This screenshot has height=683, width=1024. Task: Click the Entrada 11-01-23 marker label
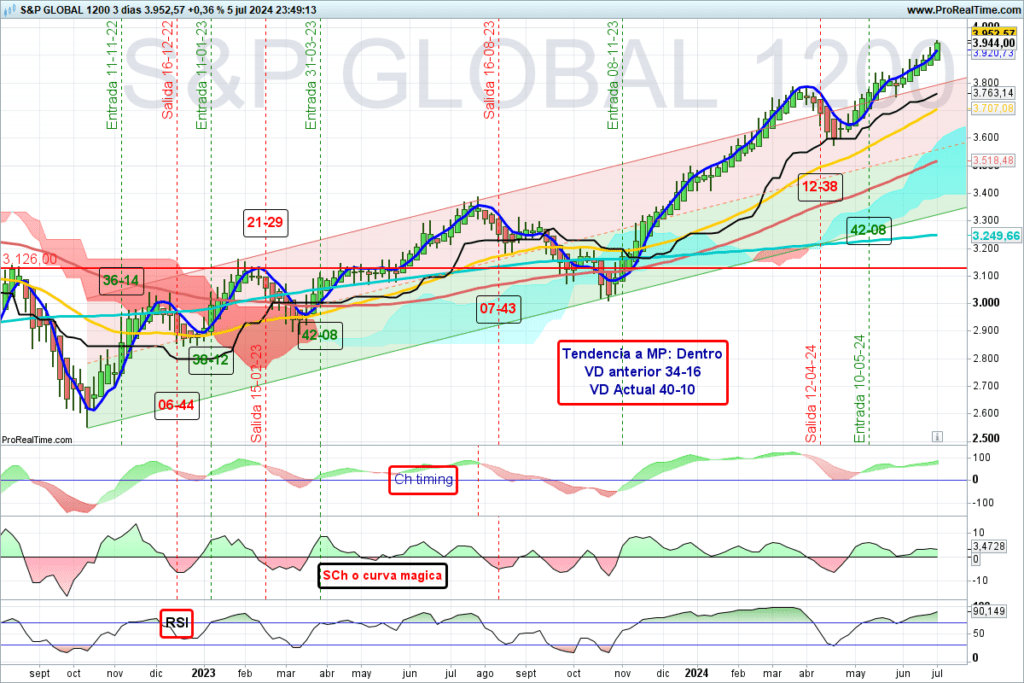[x=202, y=75]
